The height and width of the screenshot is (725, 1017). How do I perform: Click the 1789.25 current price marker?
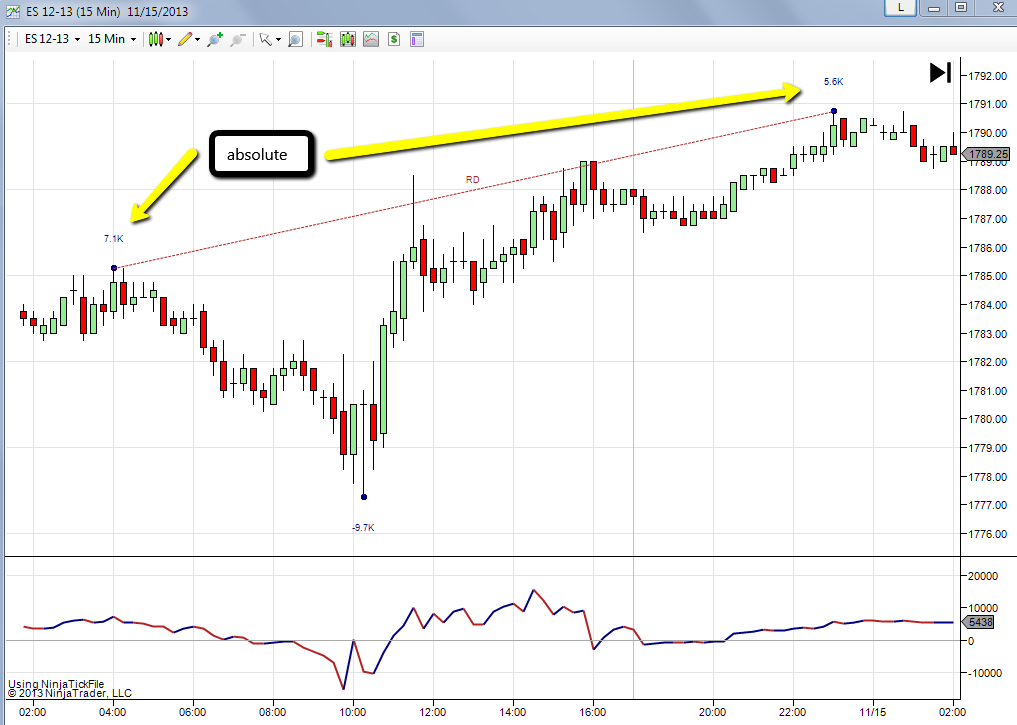point(986,154)
